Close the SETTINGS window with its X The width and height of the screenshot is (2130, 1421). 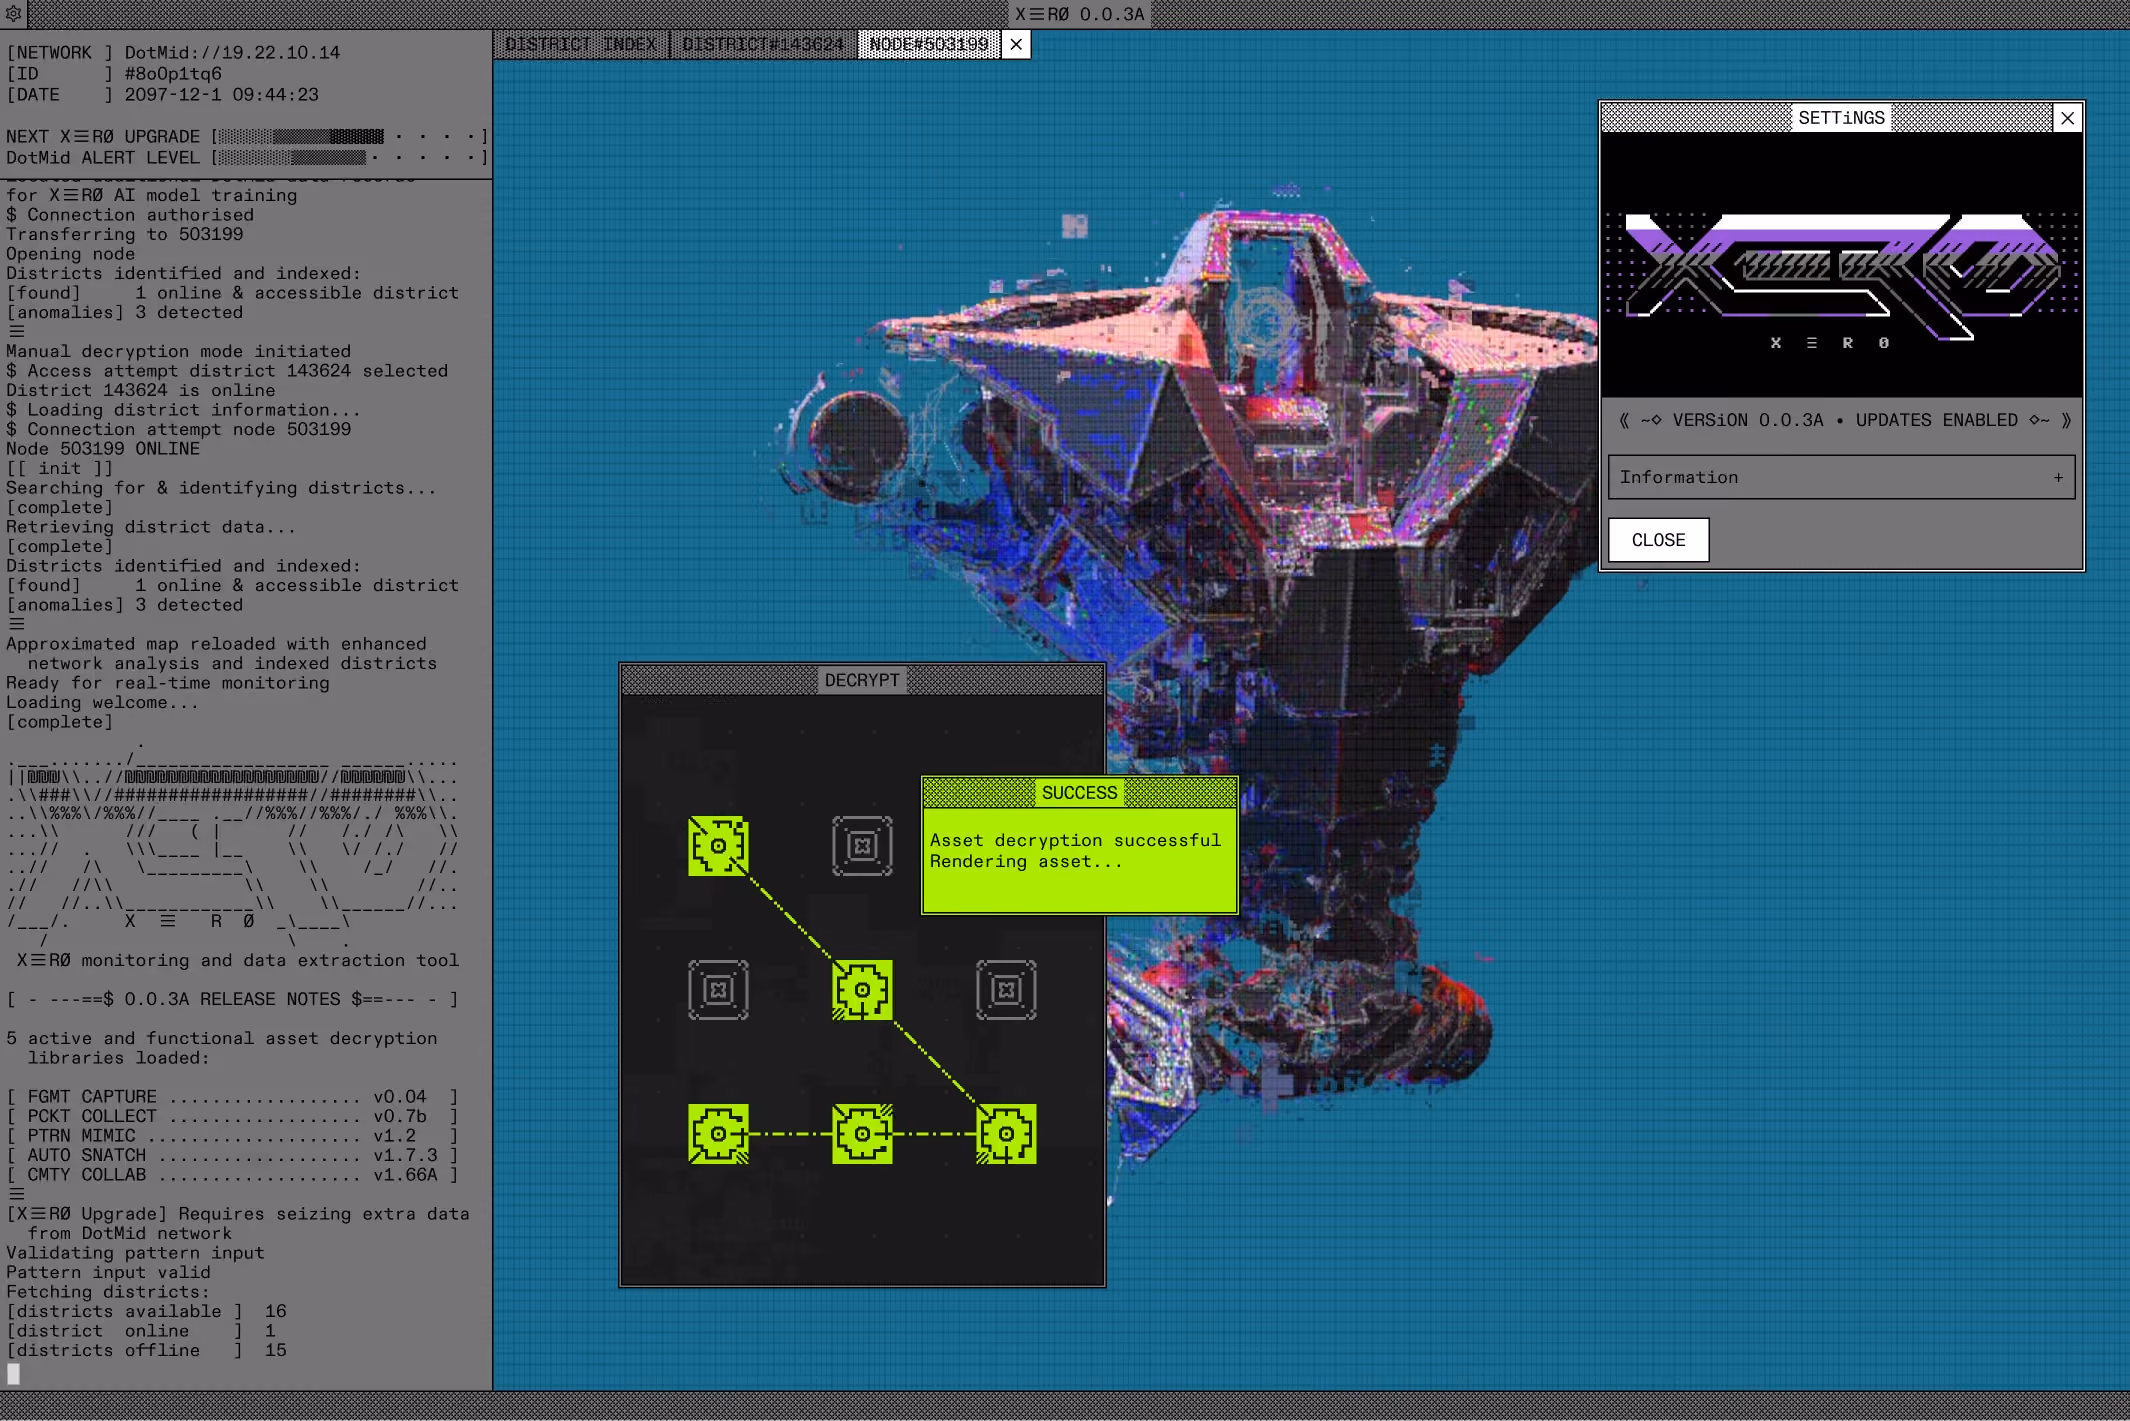point(2067,118)
